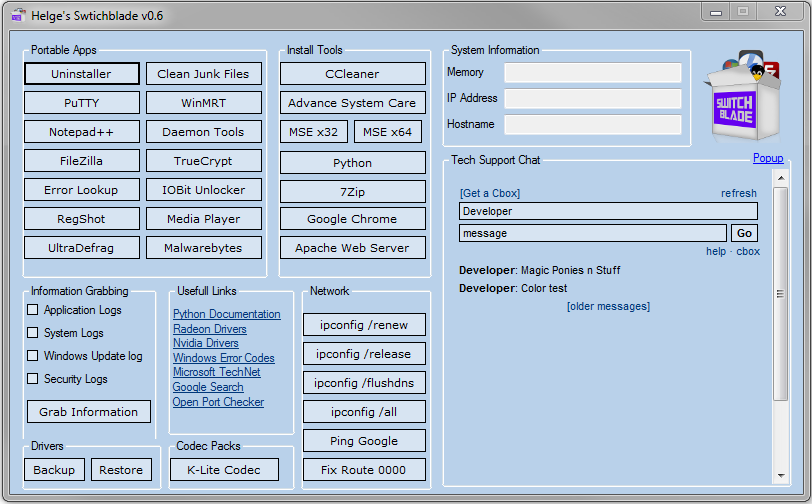The width and height of the screenshot is (812, 504).
Task: Open PuTTY from Portable Apps
Action: pyautogui.click(x=82, y=103)
